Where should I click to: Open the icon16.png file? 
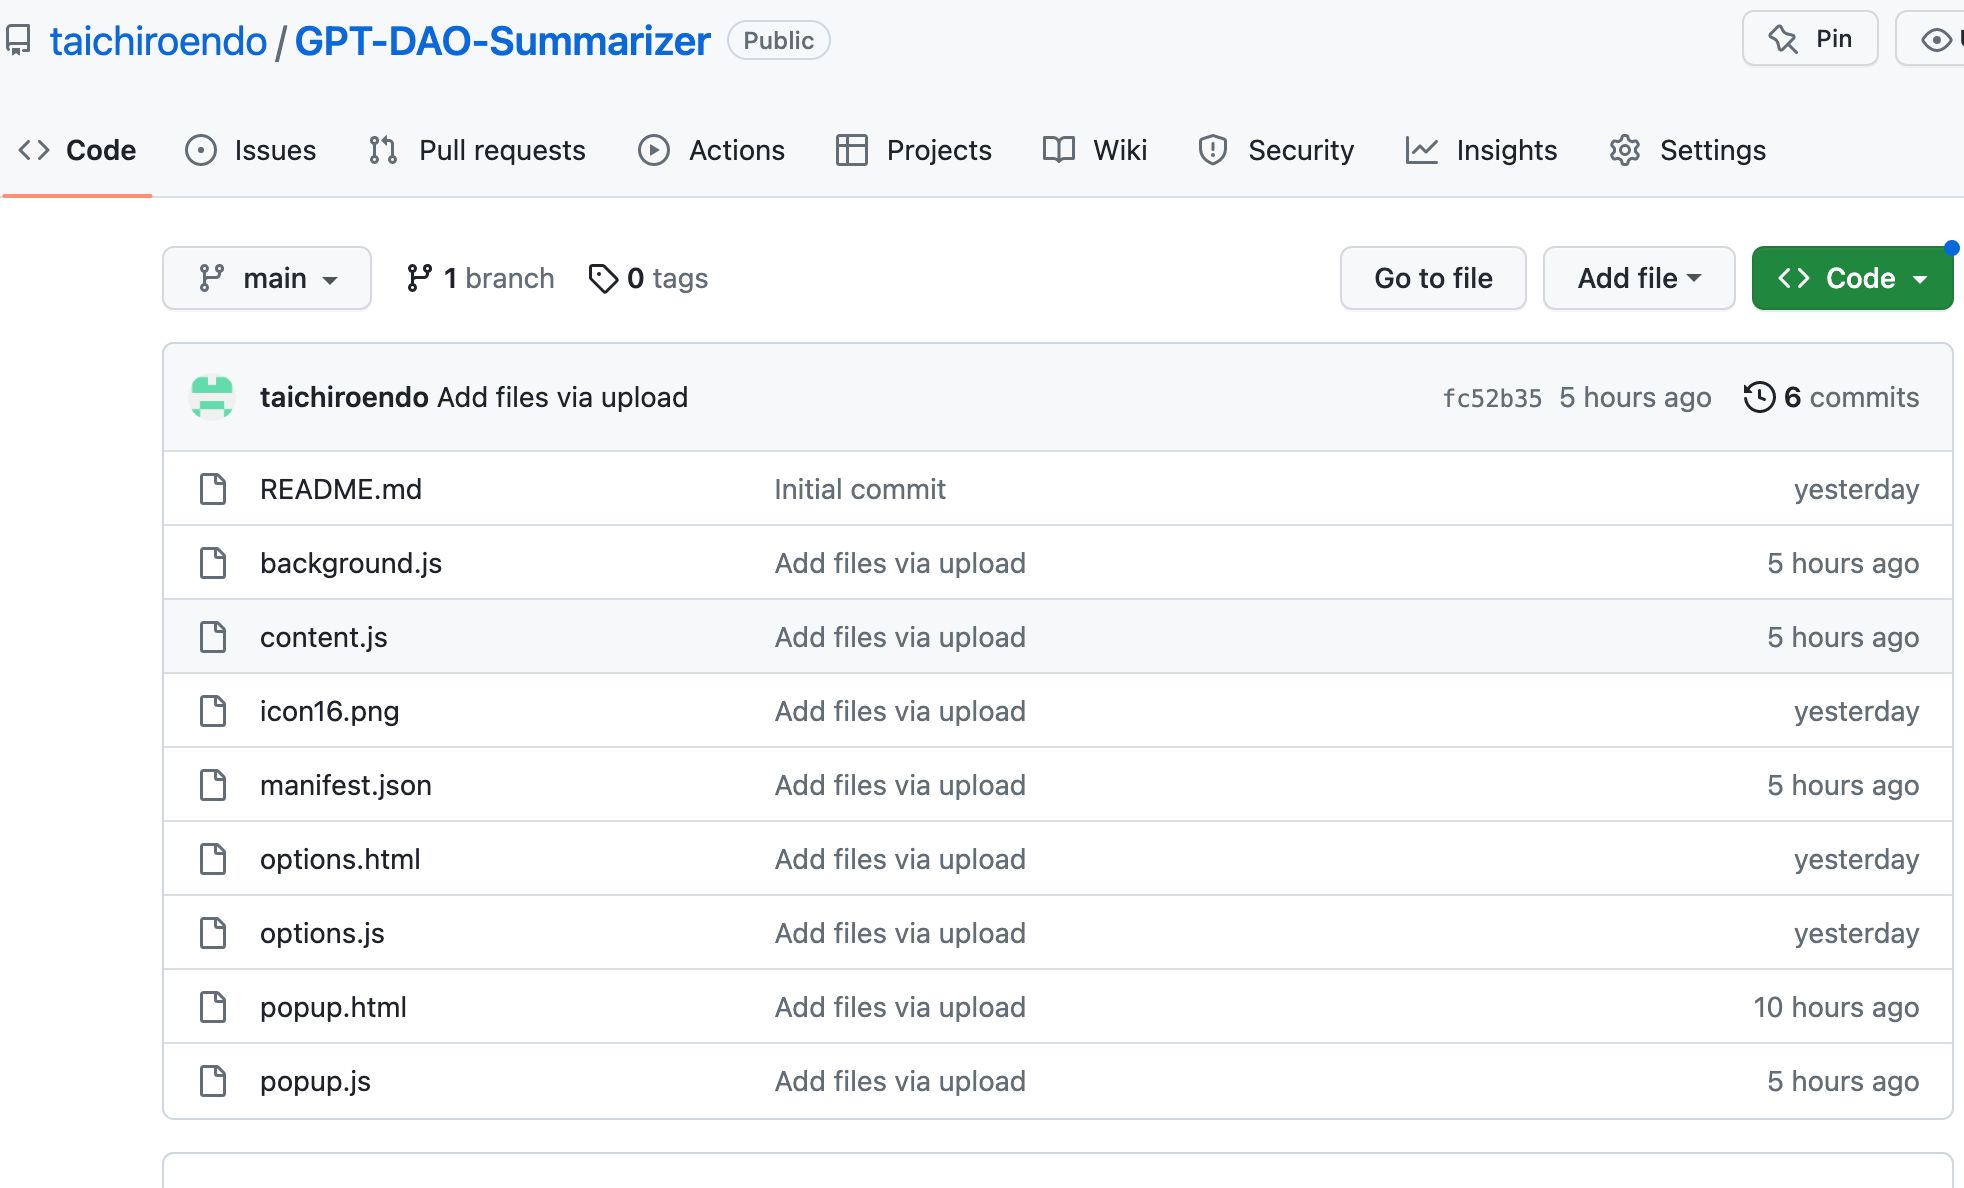(330, 711)
